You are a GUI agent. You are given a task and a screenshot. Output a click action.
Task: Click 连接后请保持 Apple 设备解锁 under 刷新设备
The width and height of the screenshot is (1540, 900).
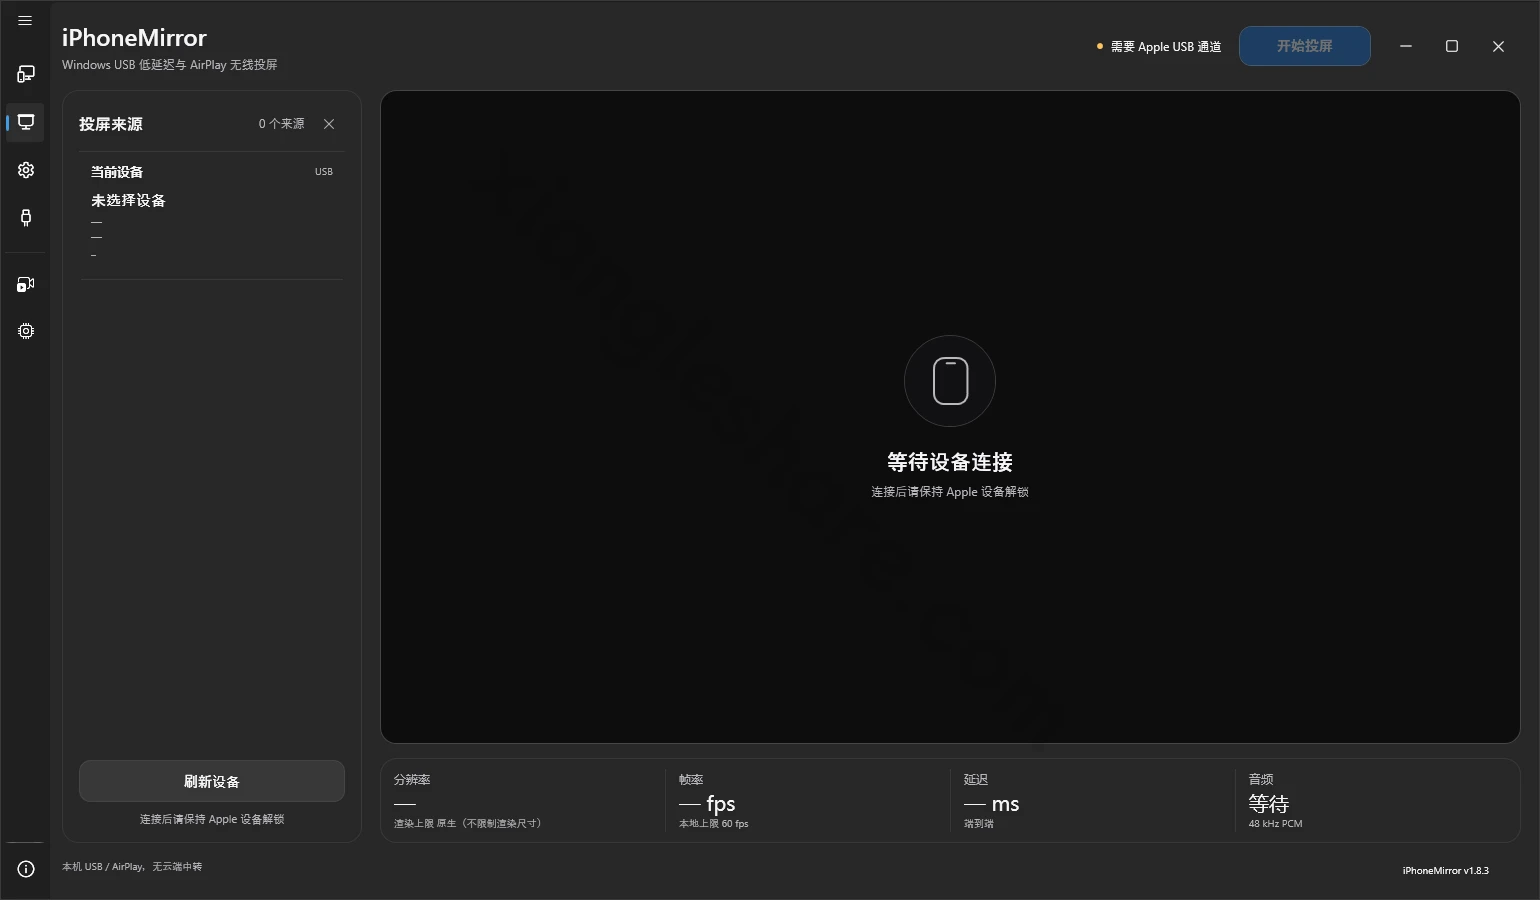[x=212, y=819]
